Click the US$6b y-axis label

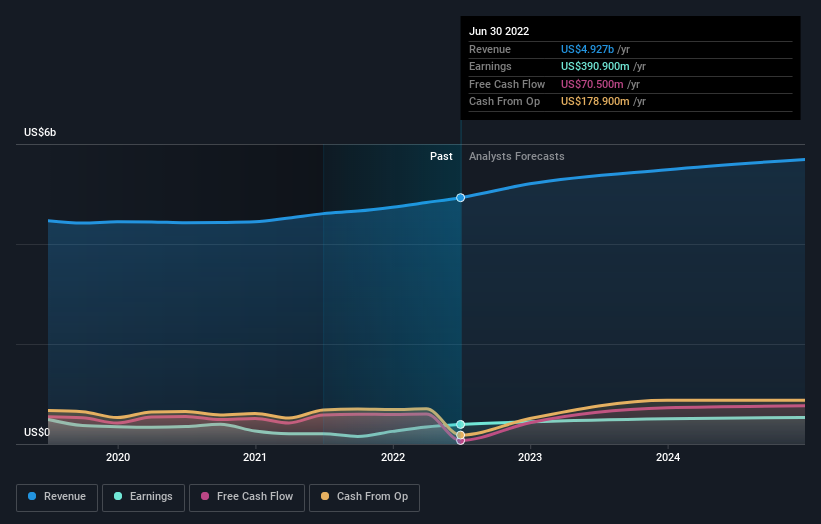pos(40,132)
